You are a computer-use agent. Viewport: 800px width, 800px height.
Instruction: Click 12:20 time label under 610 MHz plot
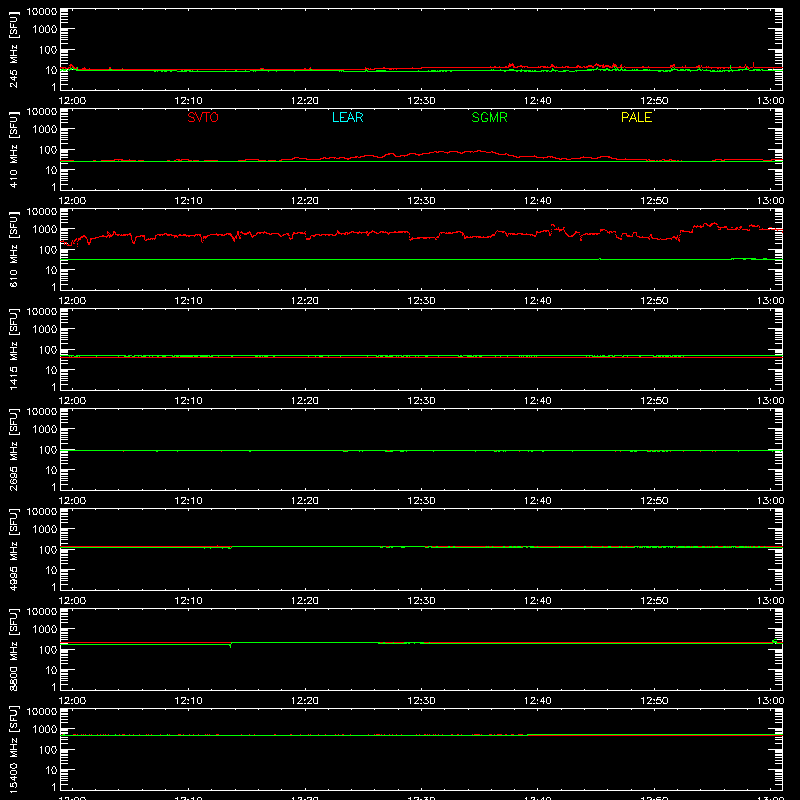[x=305, y=301]
